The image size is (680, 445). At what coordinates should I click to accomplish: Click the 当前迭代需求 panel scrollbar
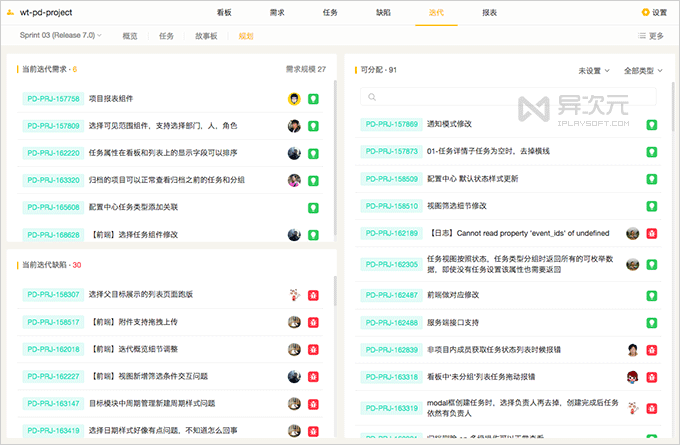(x=335, y=158)
